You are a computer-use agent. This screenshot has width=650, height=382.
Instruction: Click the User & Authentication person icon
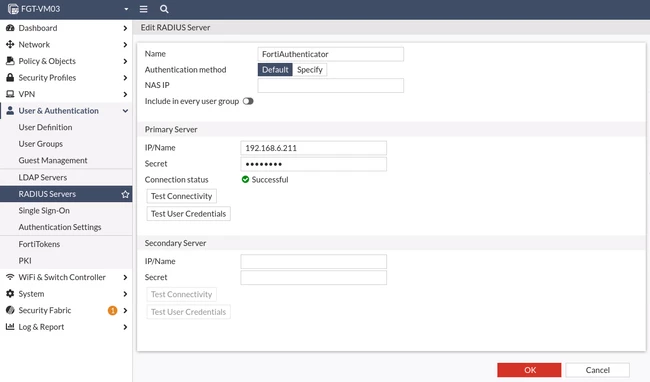(10, 111)
